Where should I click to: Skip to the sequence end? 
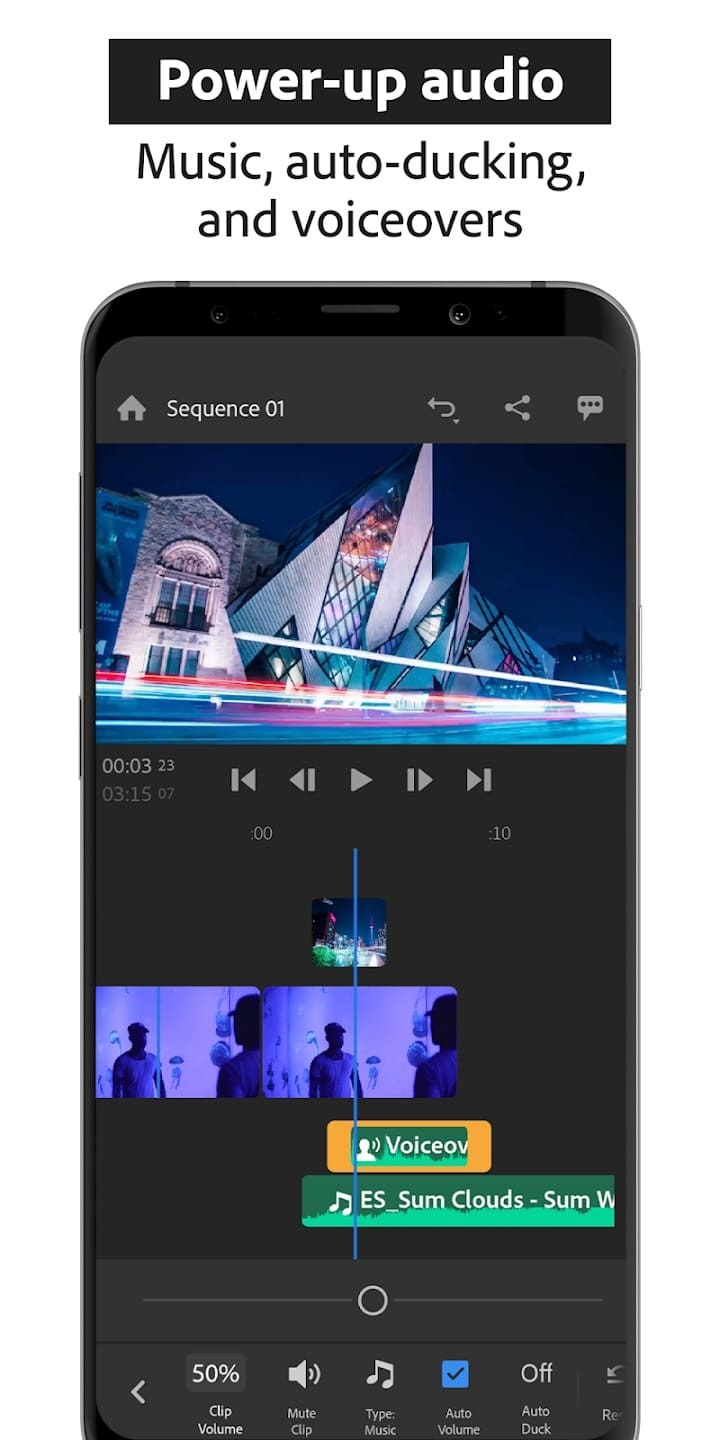pos(479,780)
